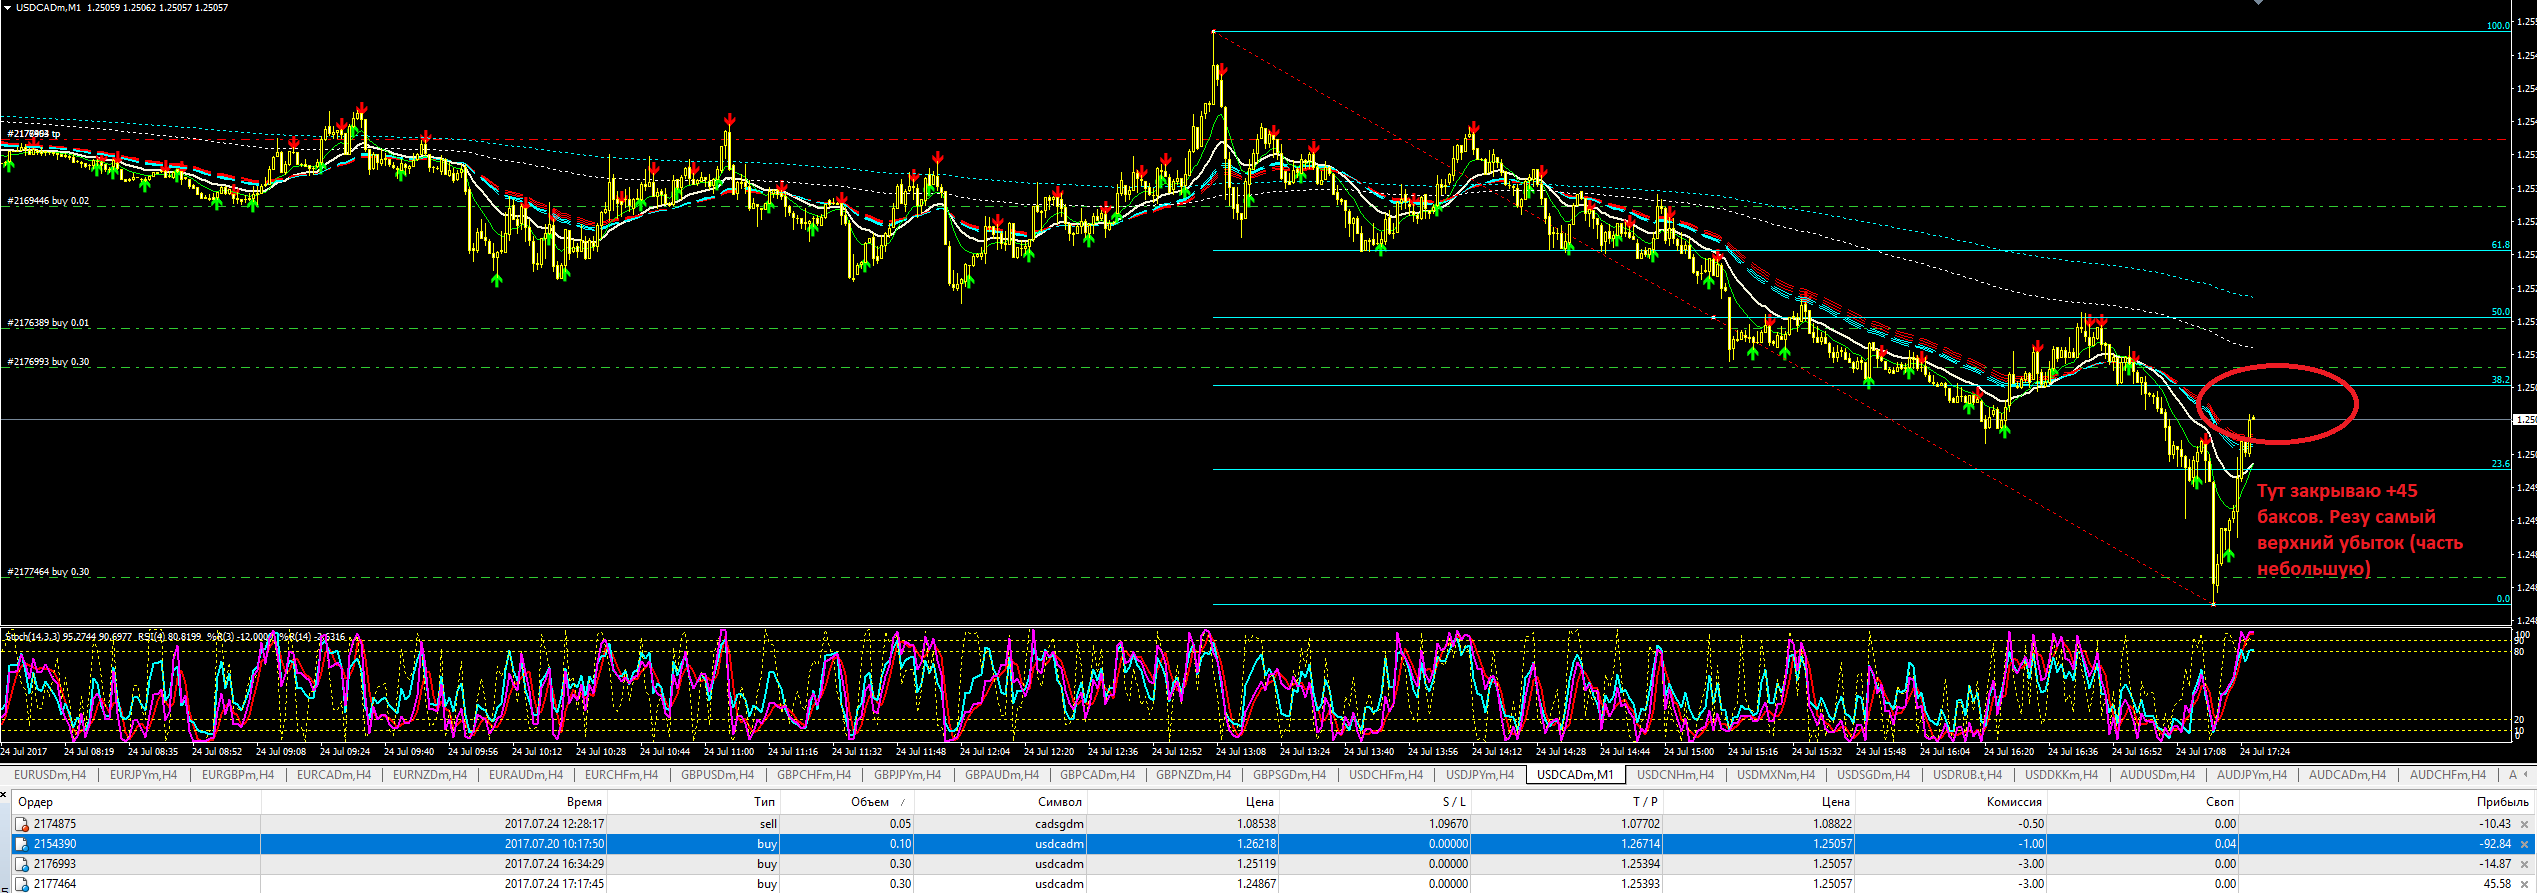Switch to the GBPSGDm,H4 tab

1290,775
